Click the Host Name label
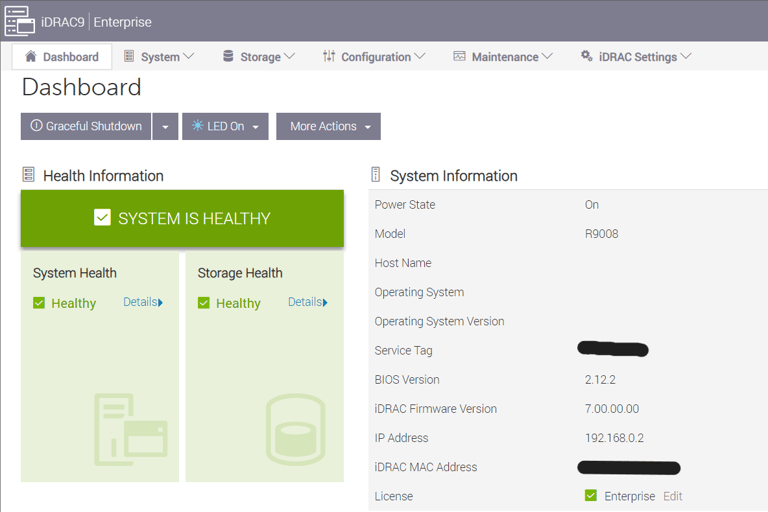 [403, 263]
